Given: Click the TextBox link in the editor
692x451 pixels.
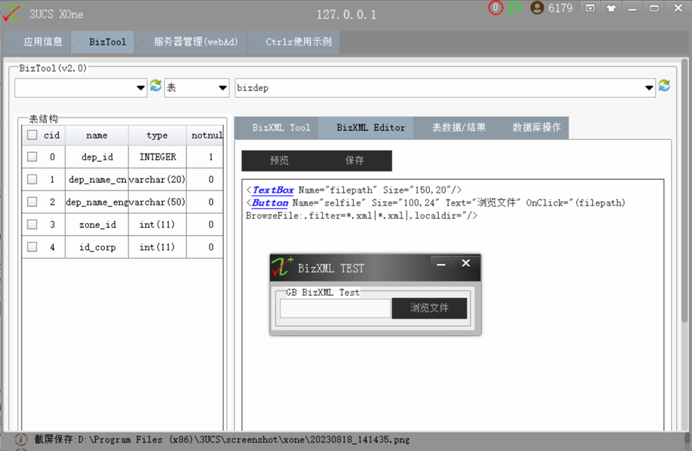Looking at the screenshot, I should pyautogui.click(x=273, y=190).
